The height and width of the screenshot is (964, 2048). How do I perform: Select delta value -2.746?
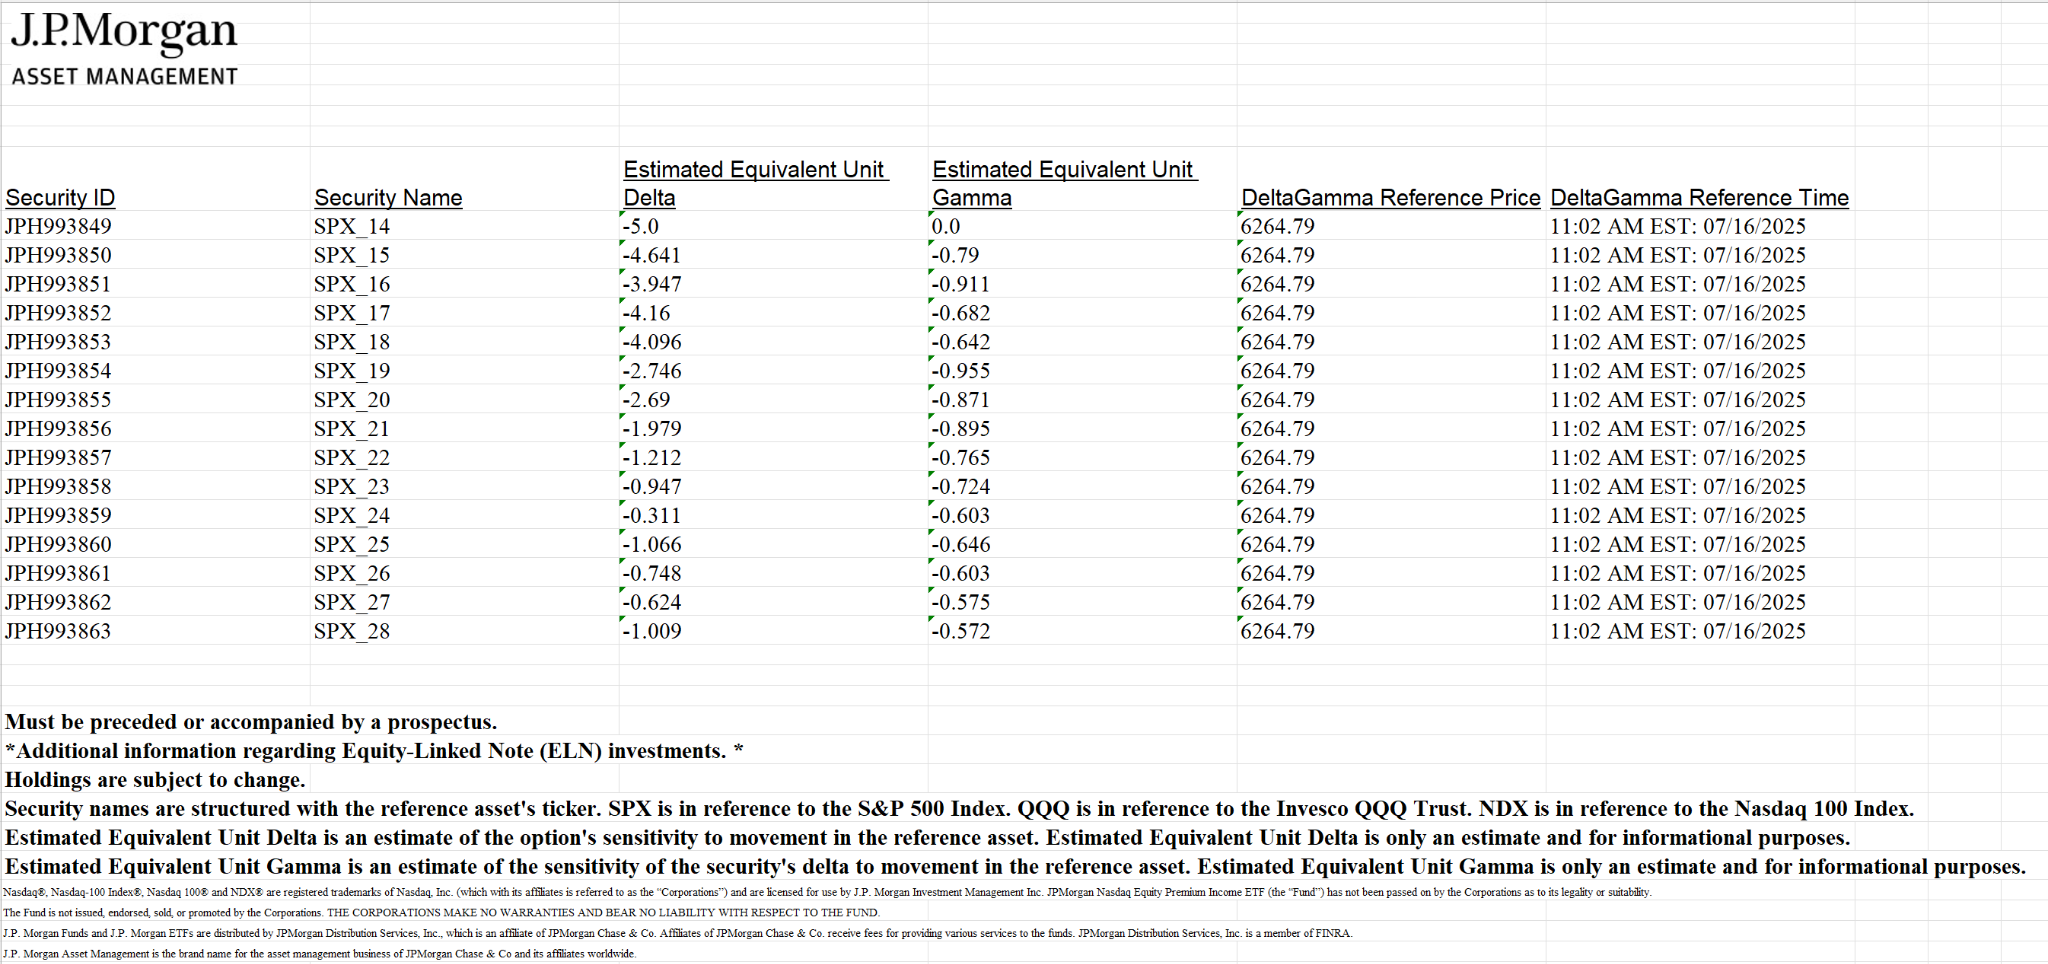(652, 372)
